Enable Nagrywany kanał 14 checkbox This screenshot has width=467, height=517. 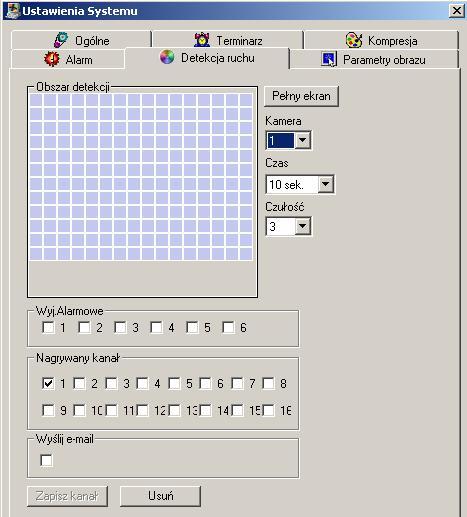tap(206, 410)
